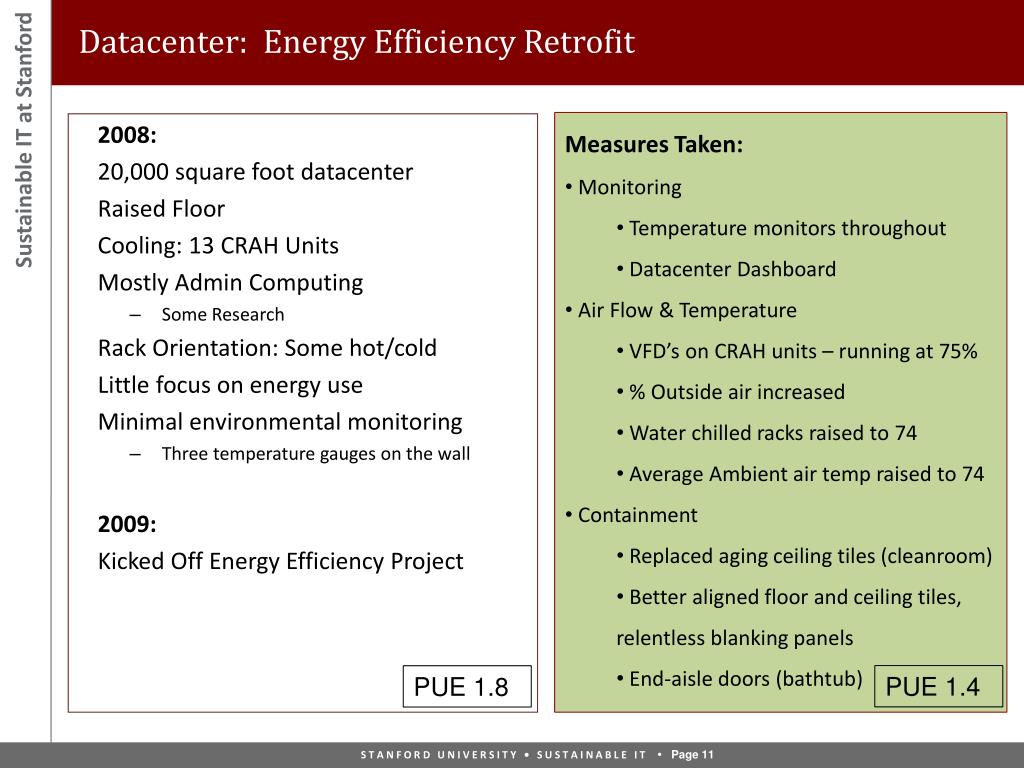
Task: Select 'Three temperature gauges on the wall'
Action: (x=316, y=454)
